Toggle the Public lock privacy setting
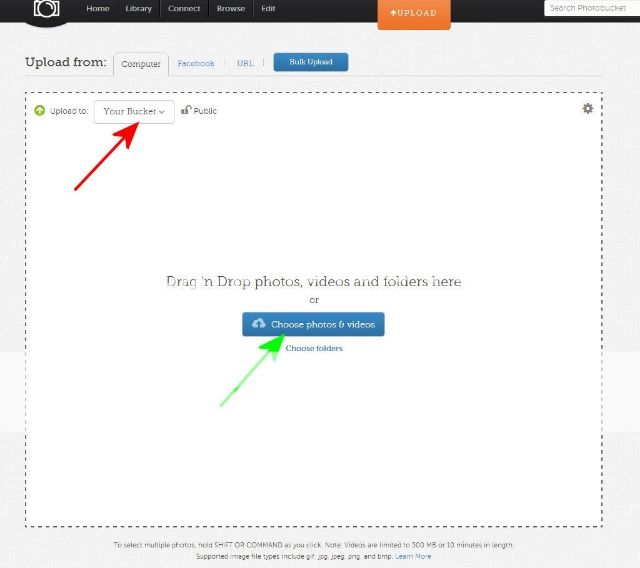Screen dimensions: 640x568 (x=199, y=111)
